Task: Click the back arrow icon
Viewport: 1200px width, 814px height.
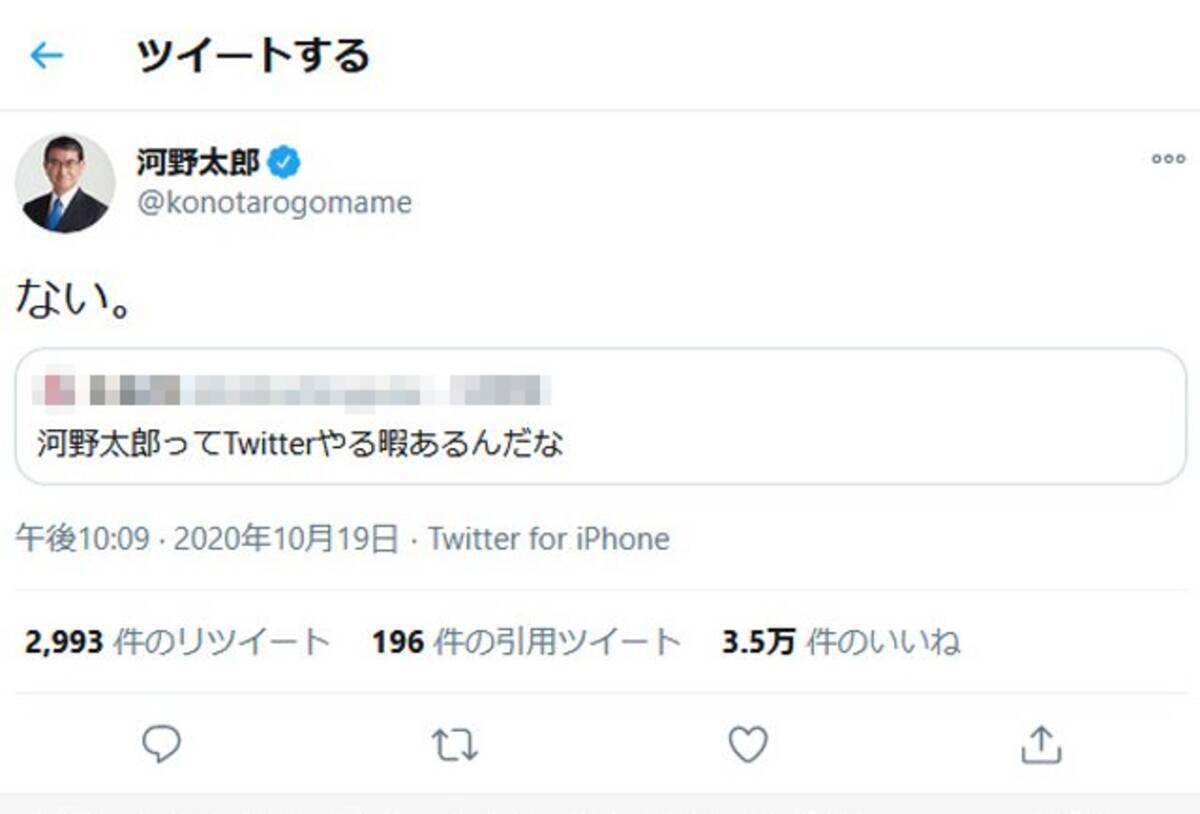Action: pos(46,56)
